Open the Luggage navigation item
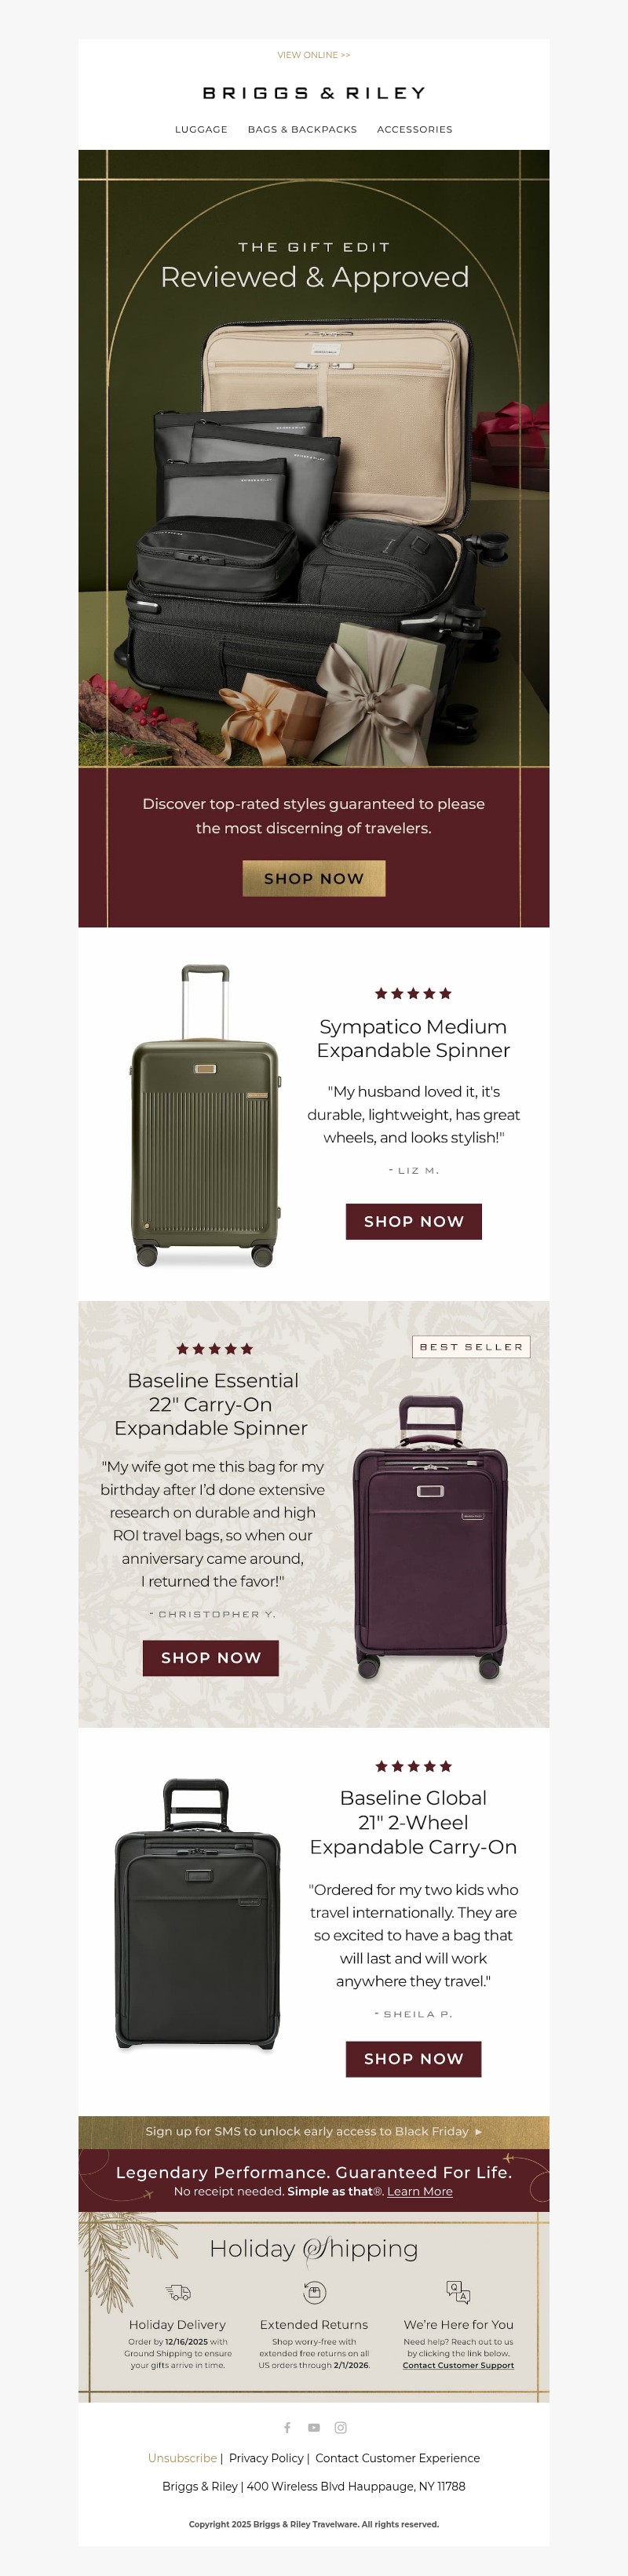This screenshot has width=628, height=2576. pos(201,129)
